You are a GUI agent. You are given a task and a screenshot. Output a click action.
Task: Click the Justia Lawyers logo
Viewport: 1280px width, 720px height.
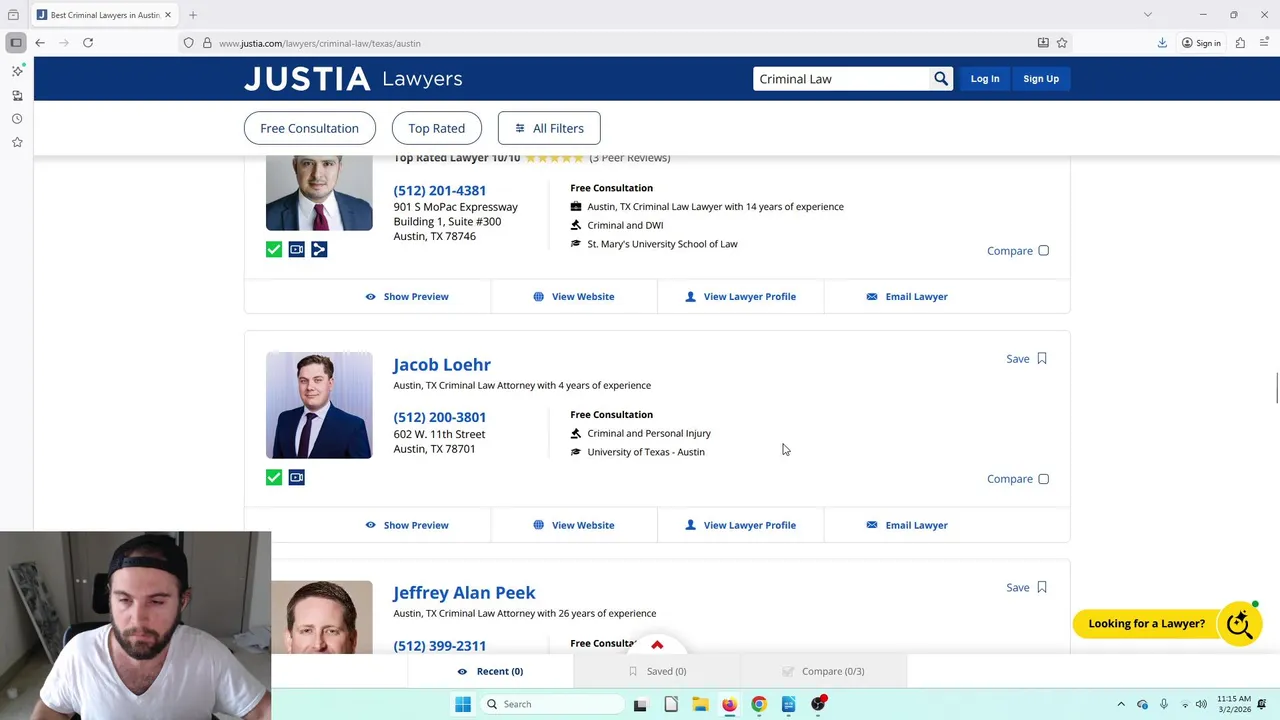[x=353, y=79]
